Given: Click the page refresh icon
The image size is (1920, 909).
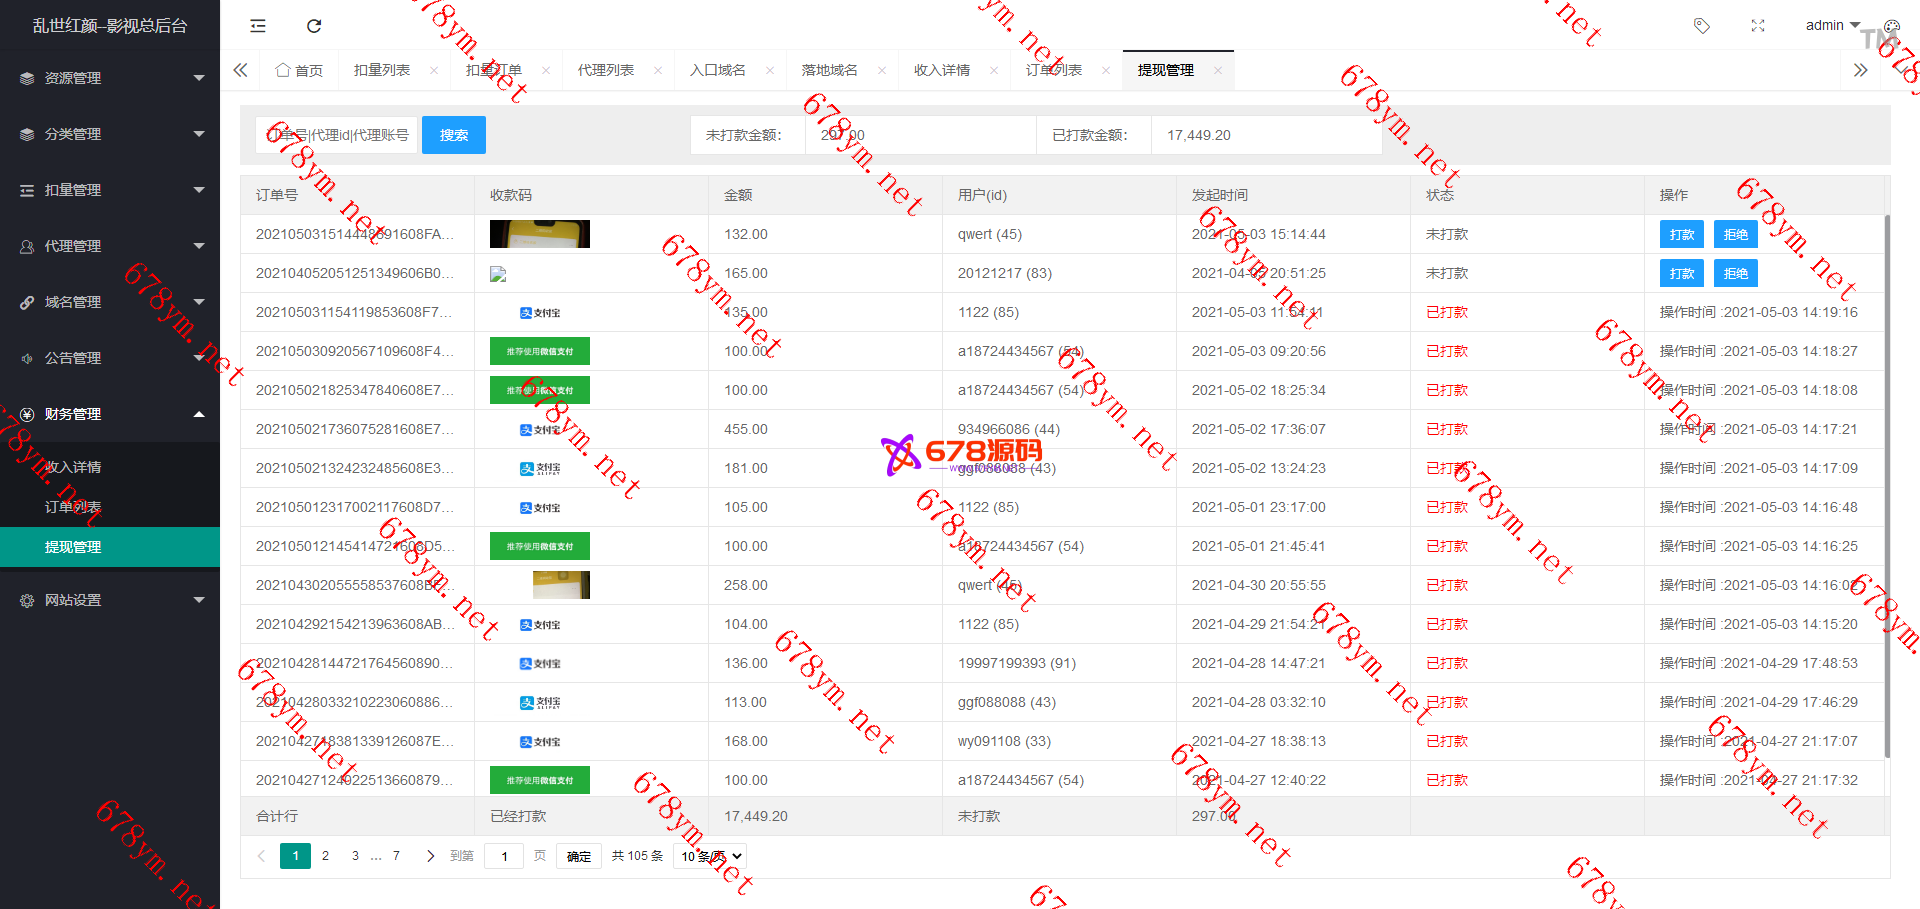Looking at the screenshot, I should [x=314, y=26].
